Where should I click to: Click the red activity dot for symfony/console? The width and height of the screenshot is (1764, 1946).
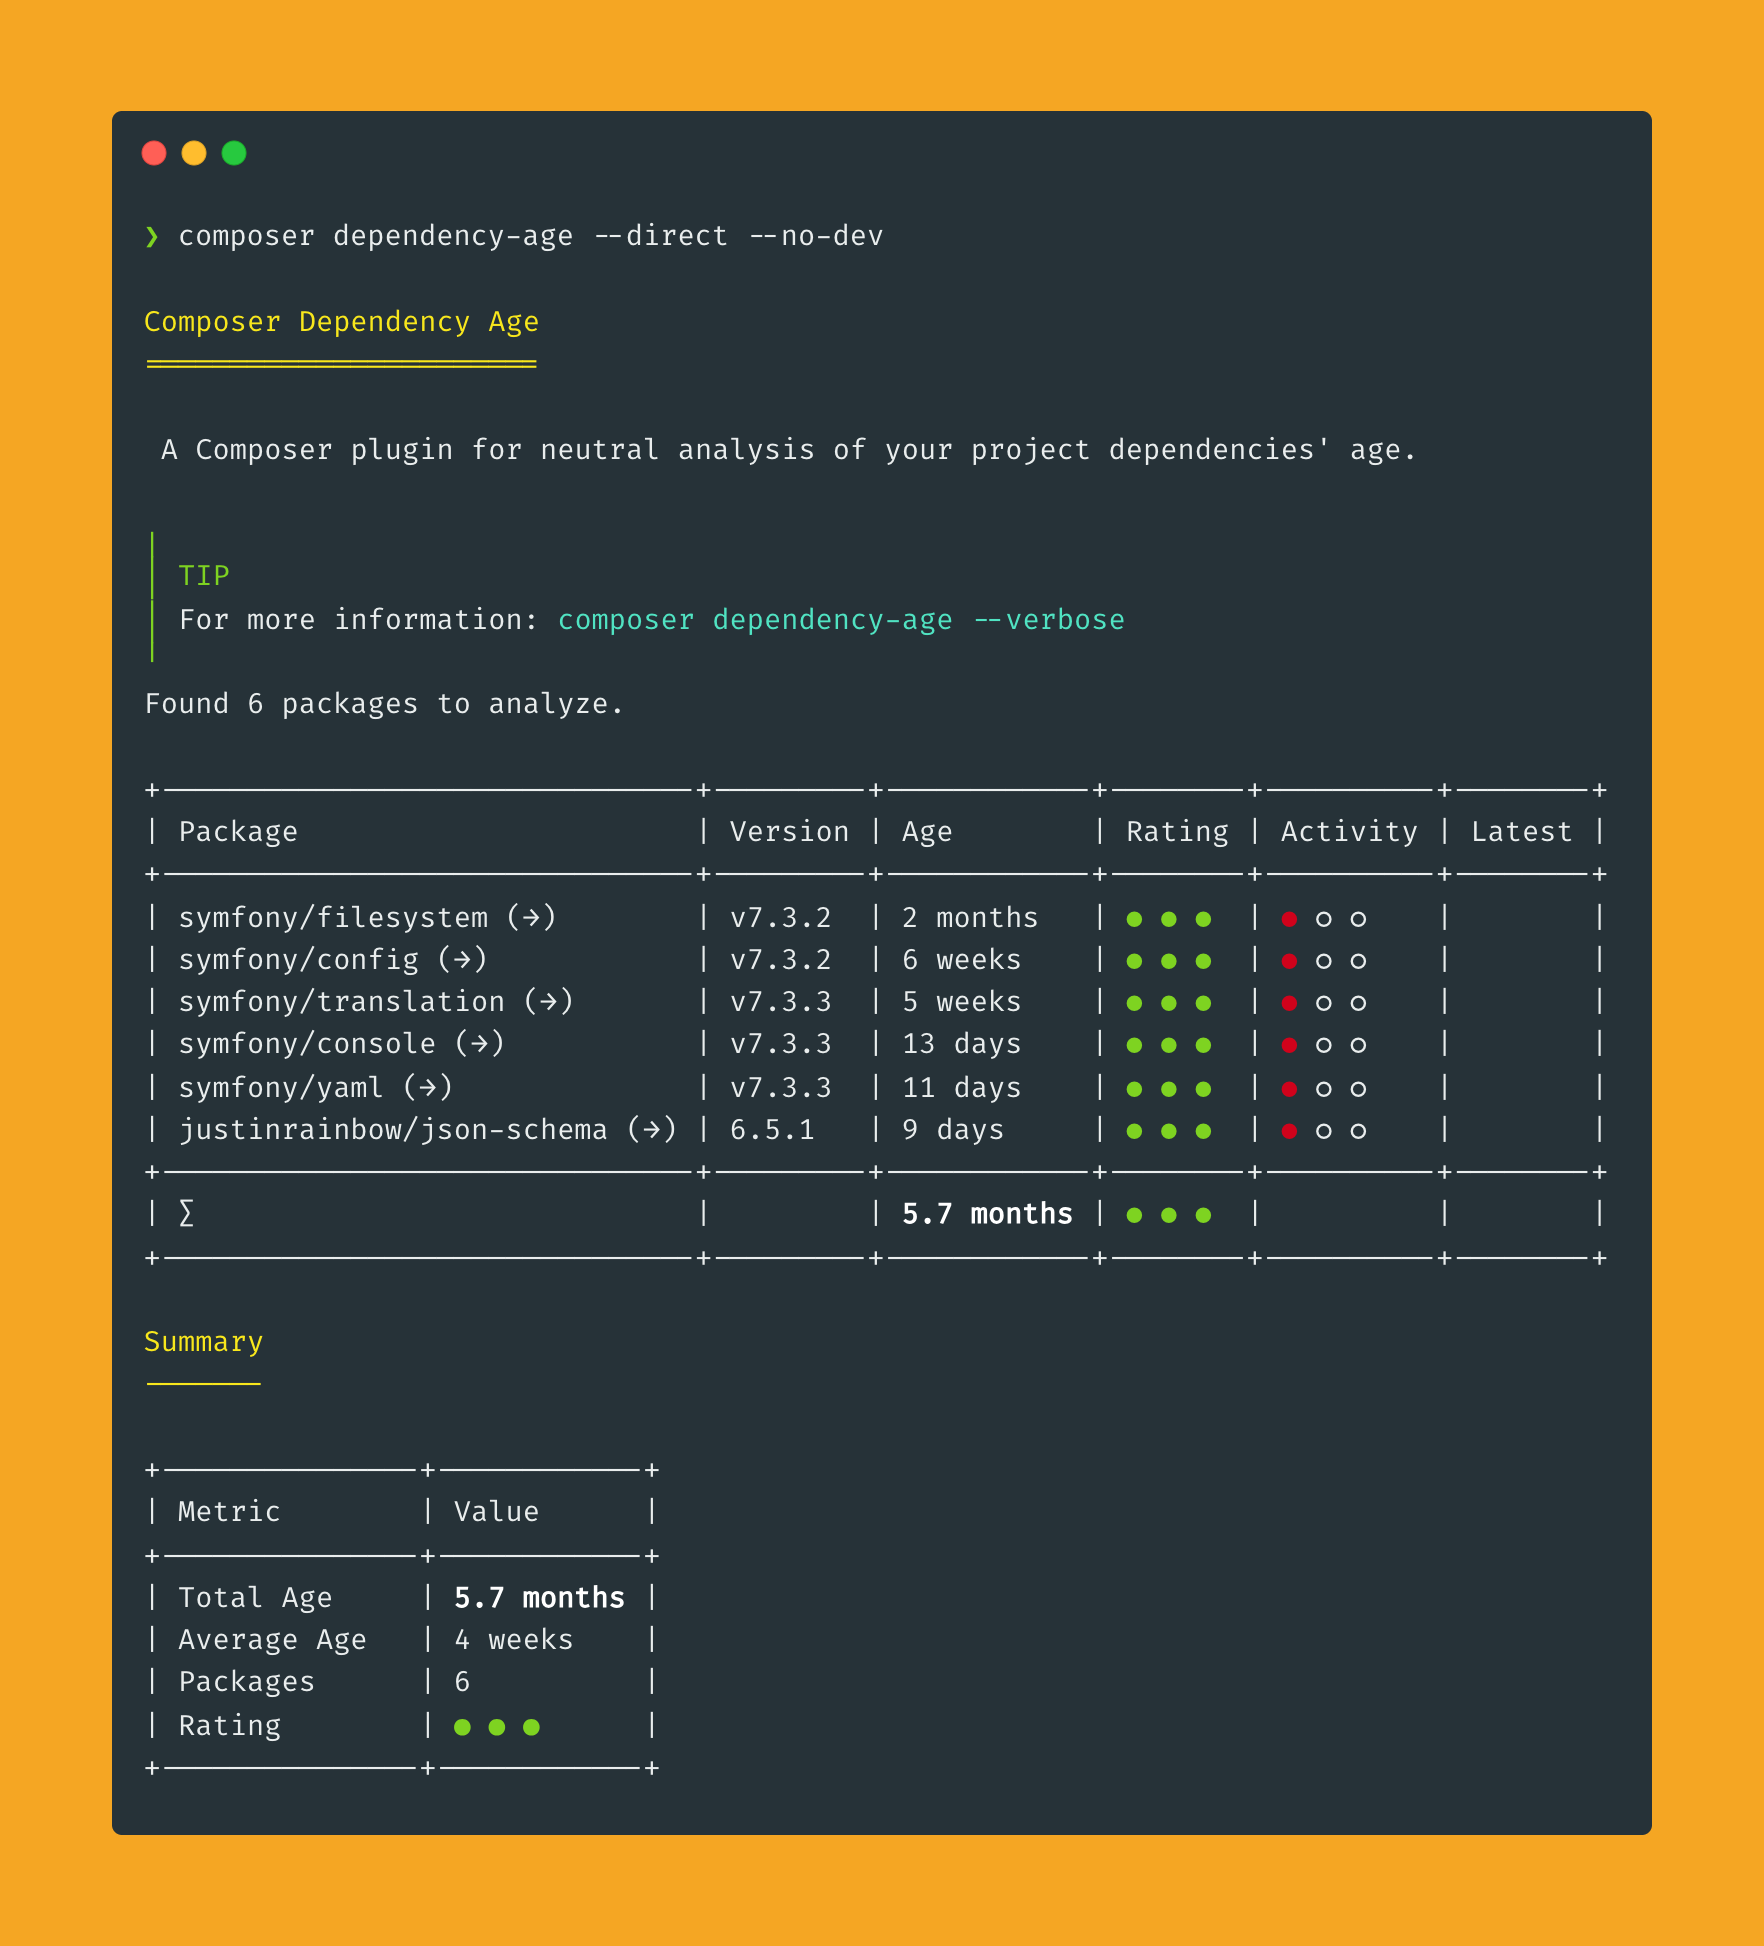(1290, 1045)
